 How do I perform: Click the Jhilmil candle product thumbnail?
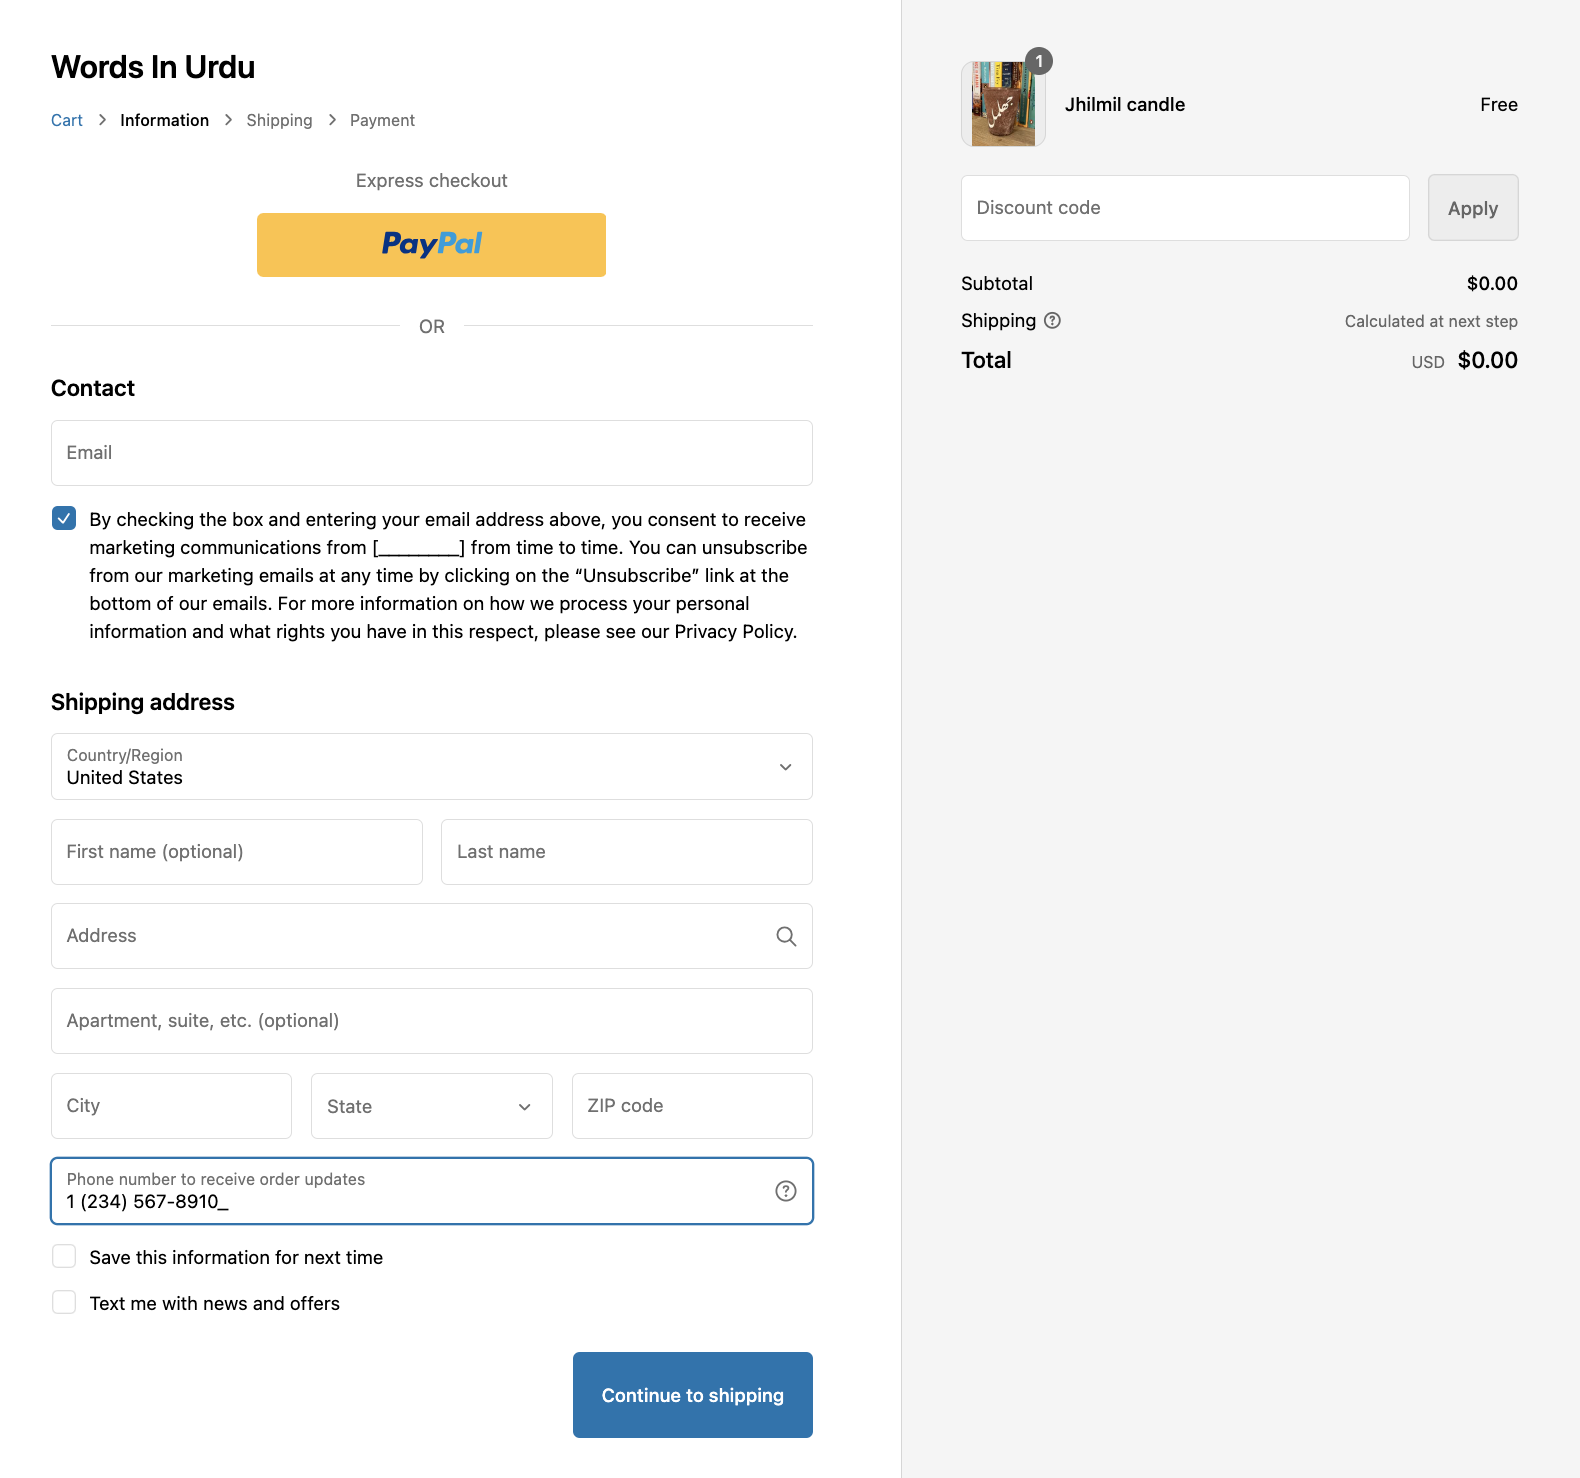(x=1003, y=105)
